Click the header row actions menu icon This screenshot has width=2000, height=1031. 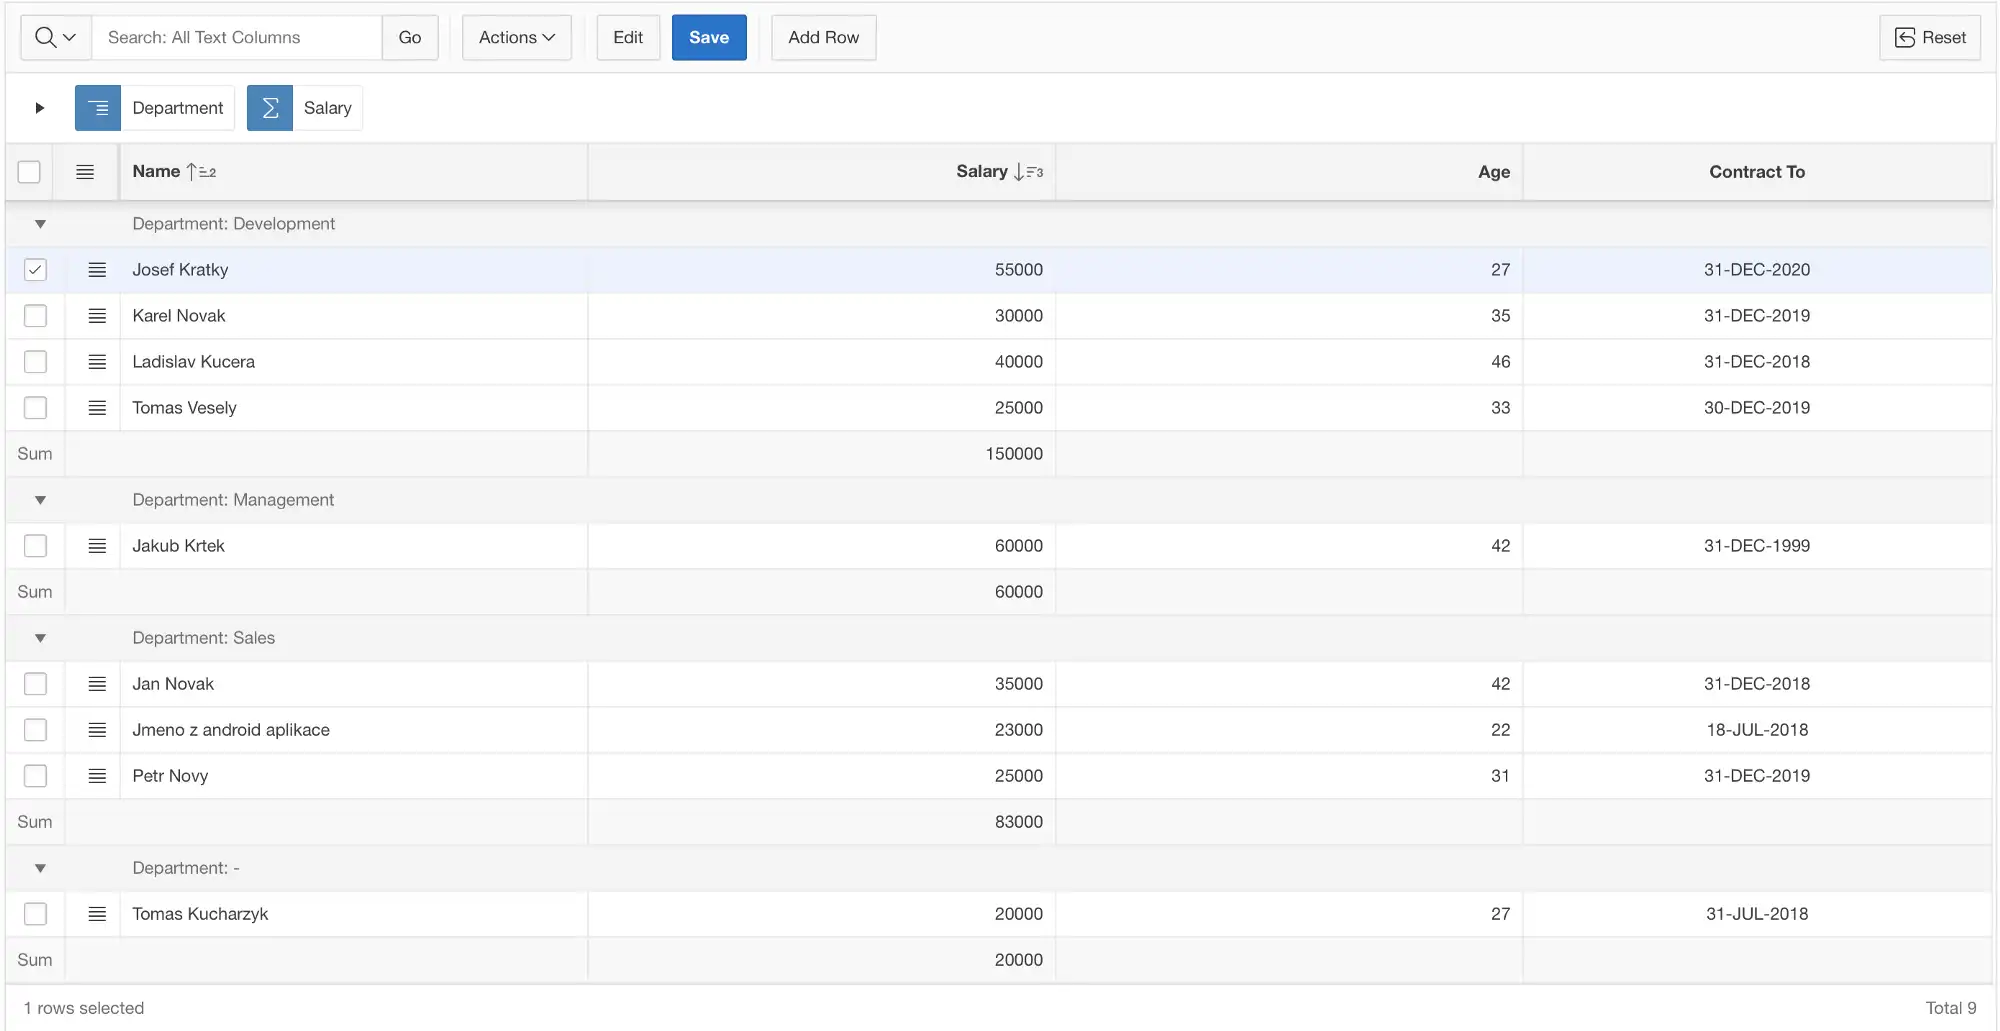click(85, 172)
